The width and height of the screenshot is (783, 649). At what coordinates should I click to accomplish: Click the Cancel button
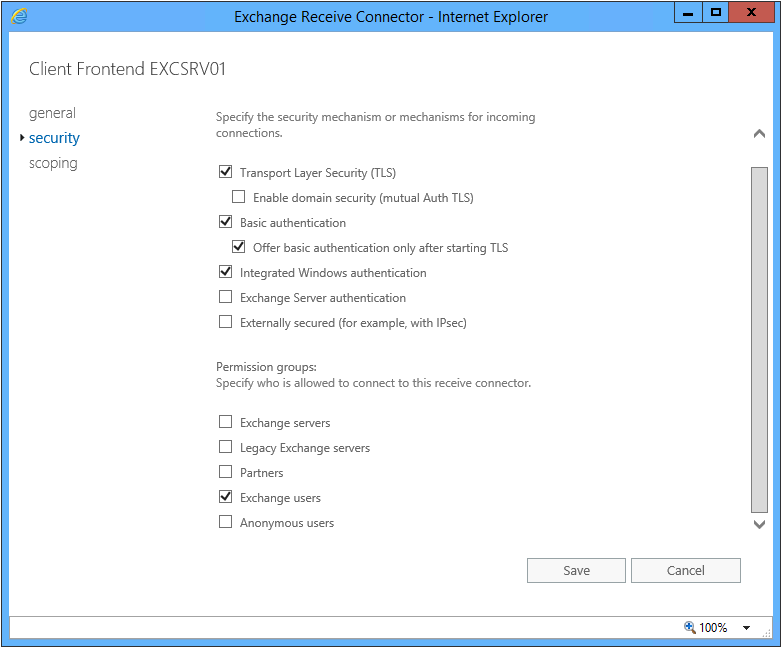(x=686, y=570)
